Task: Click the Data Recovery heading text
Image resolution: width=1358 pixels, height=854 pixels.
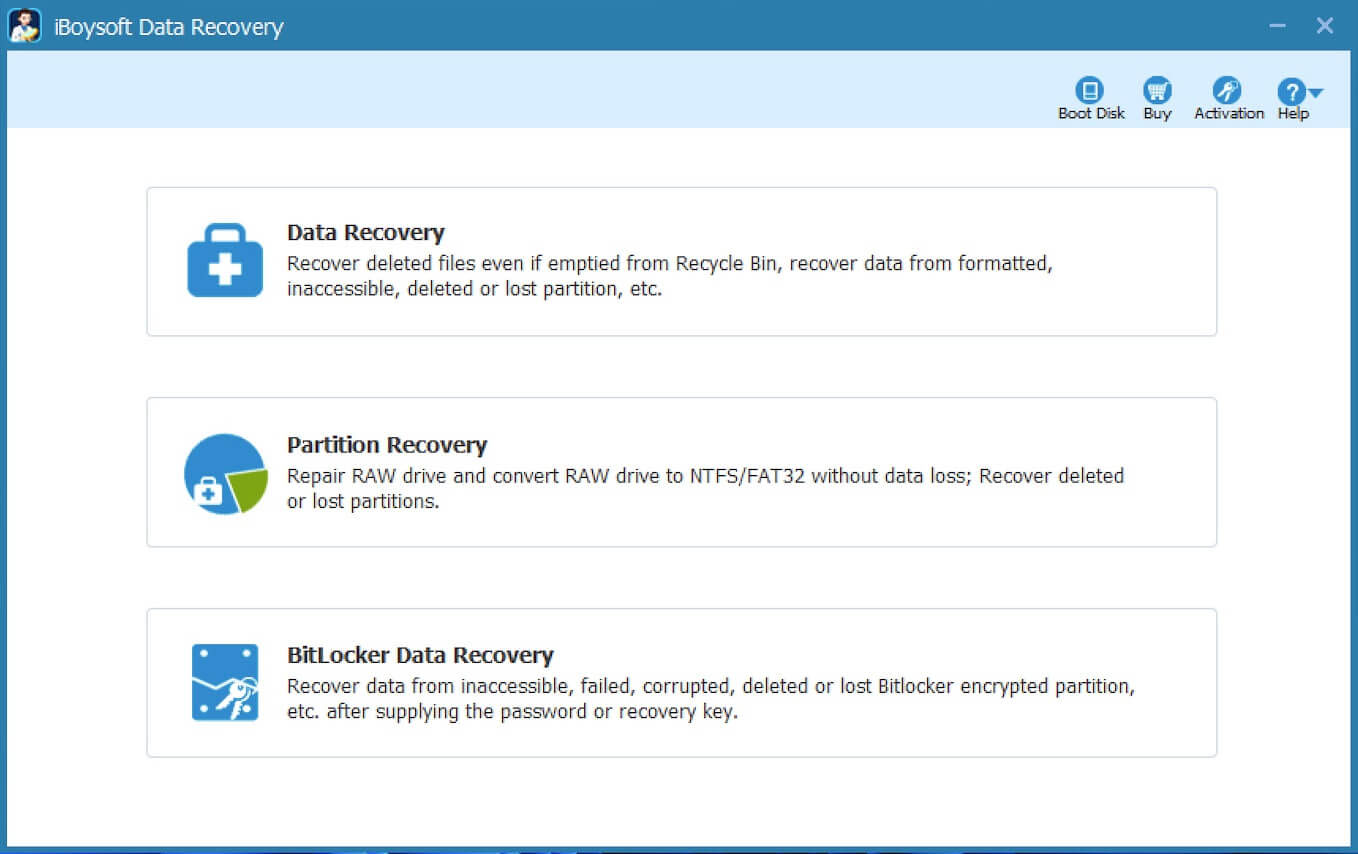Action: pos(366,232)
